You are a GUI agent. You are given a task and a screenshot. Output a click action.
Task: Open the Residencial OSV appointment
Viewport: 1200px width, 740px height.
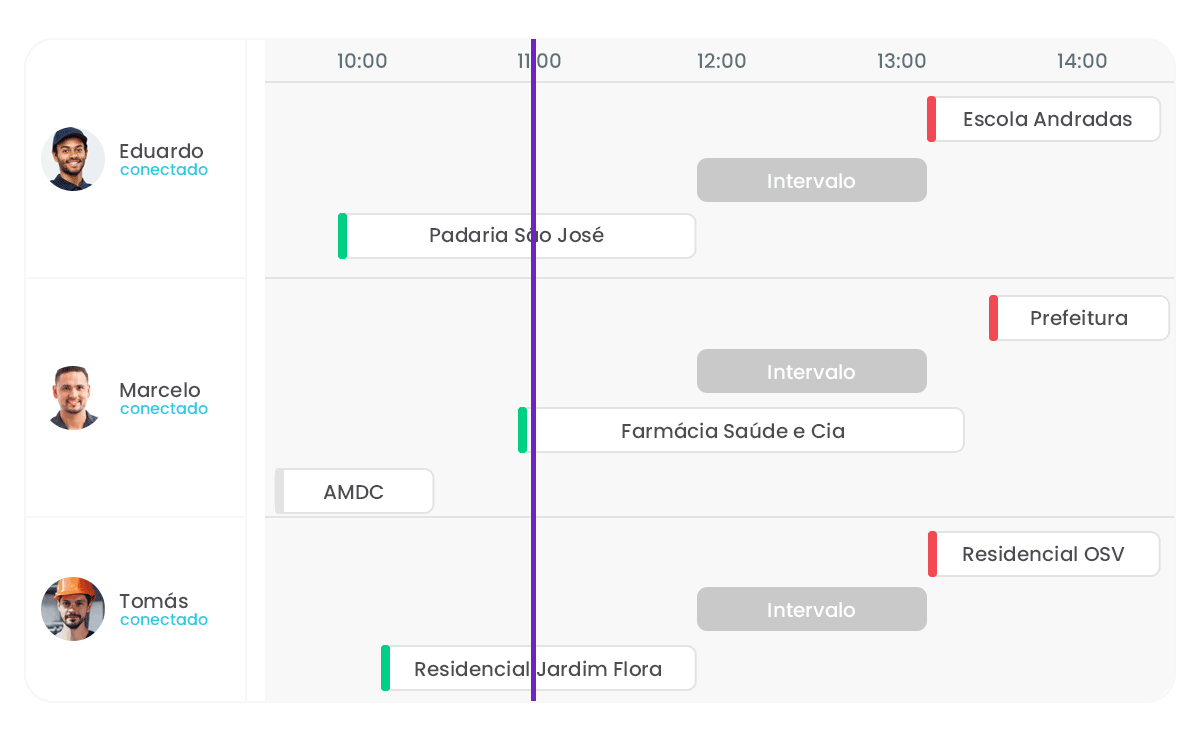[1045, 554]
